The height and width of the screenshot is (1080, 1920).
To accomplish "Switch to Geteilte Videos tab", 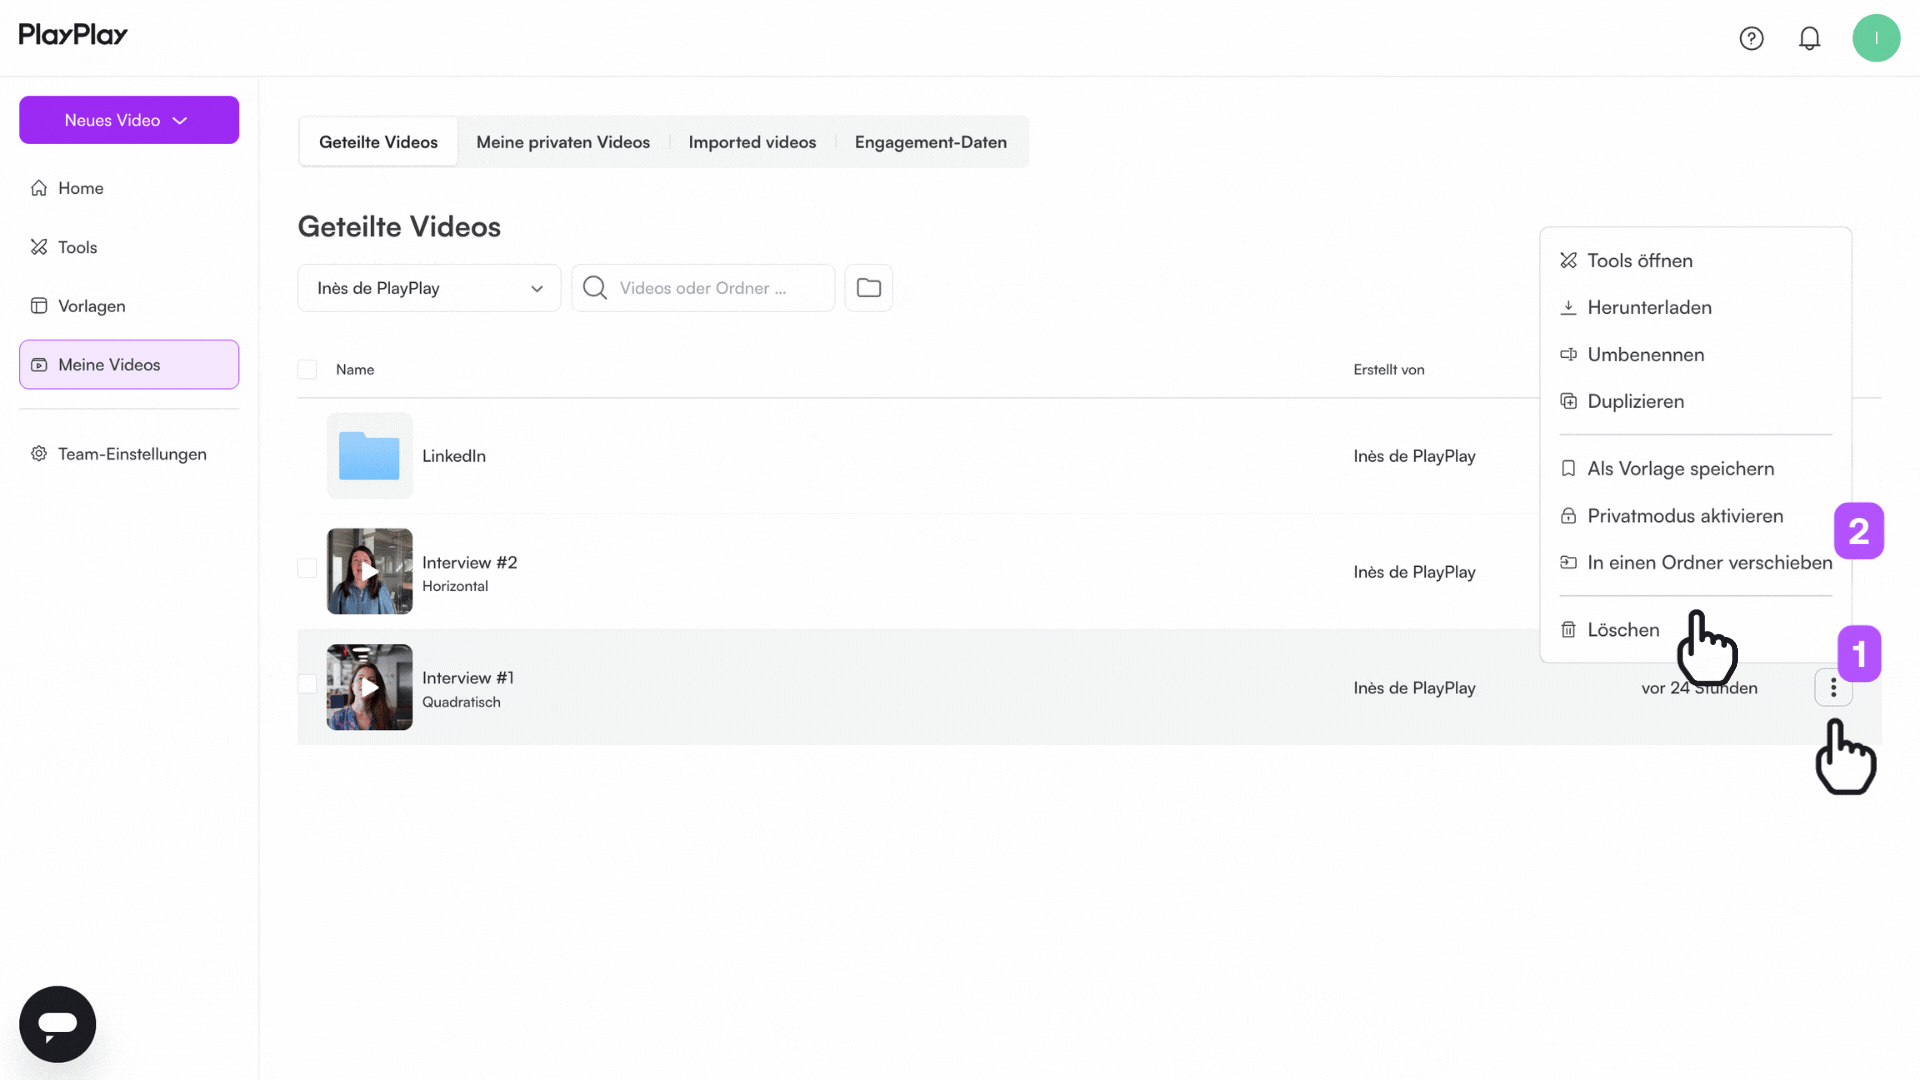I will pos(378,142).
